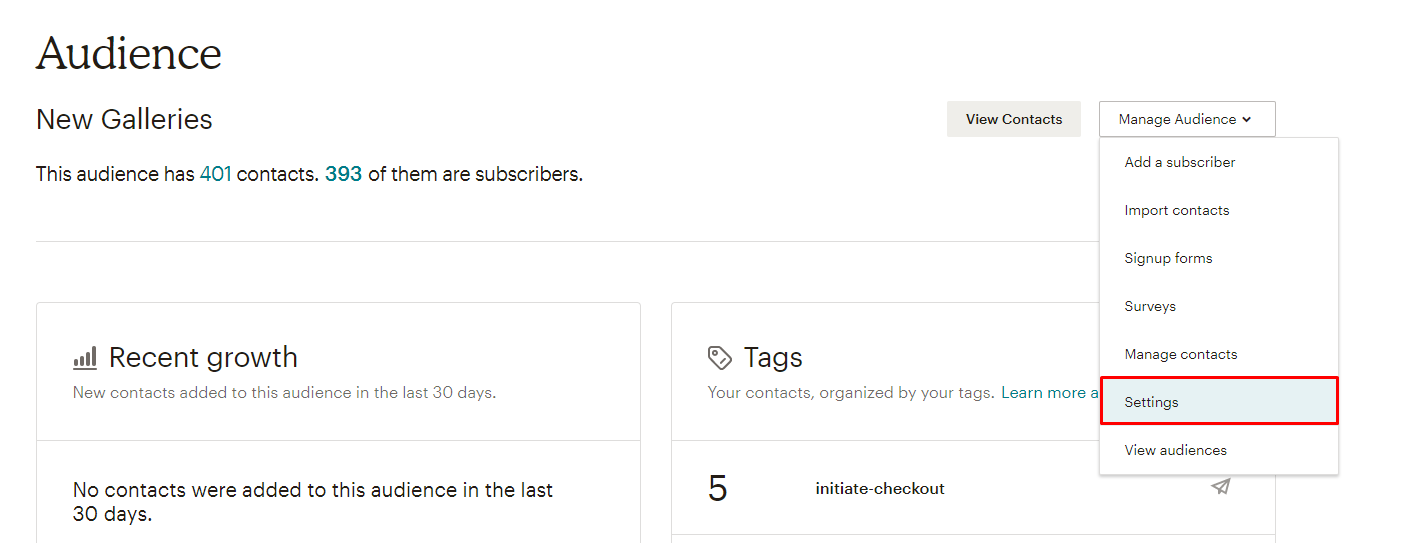Click the Audience page heading

click(129, 54)
